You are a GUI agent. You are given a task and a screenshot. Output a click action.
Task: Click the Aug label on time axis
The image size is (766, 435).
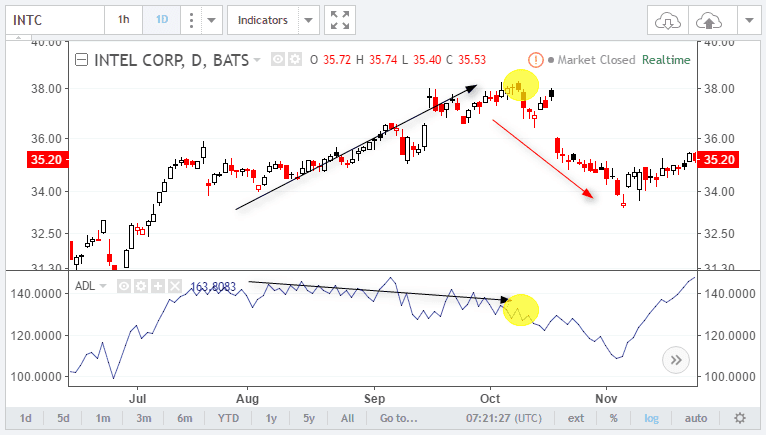pyautogui.click(x=247, y=398)
